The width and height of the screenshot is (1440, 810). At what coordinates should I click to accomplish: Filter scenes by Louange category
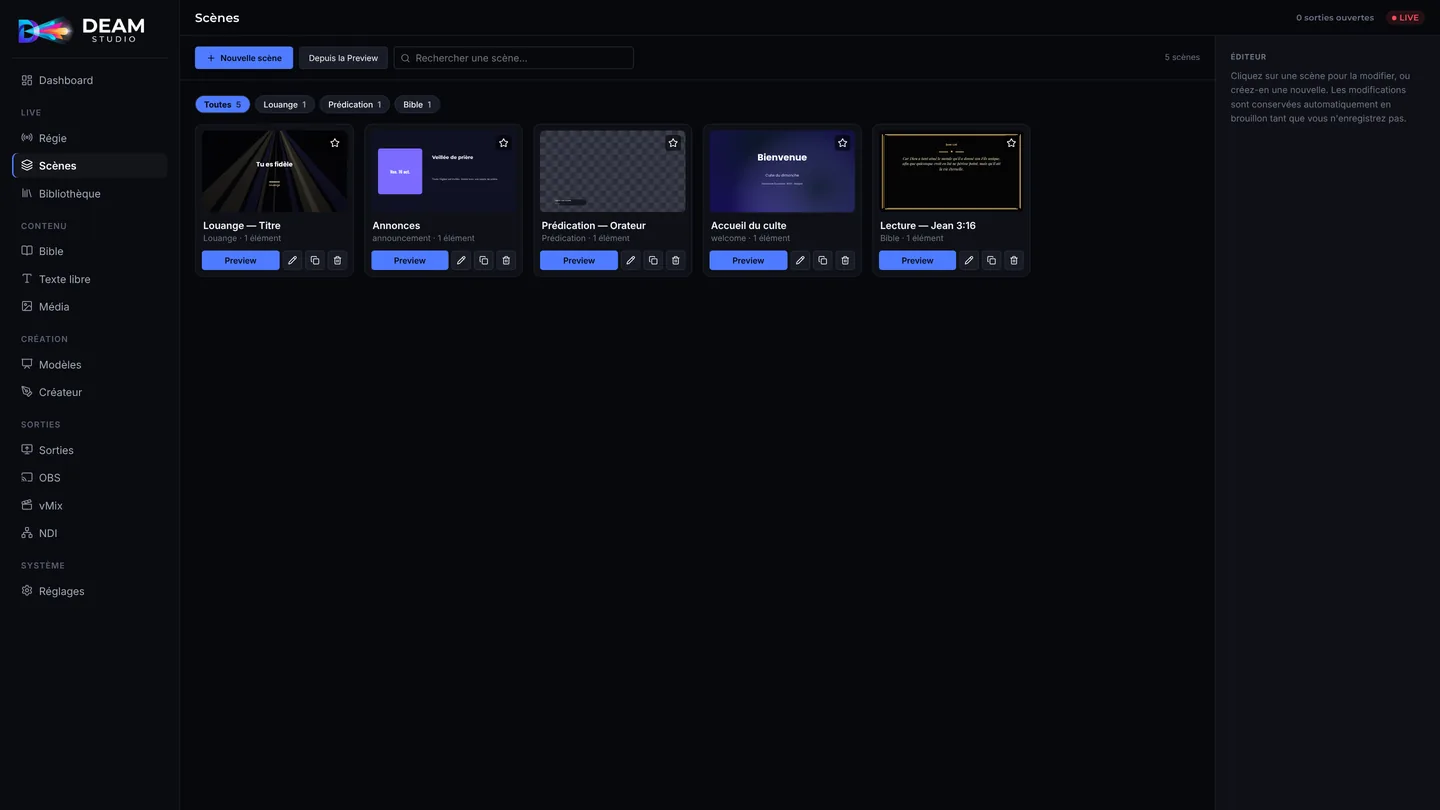[x=285, y=104]
